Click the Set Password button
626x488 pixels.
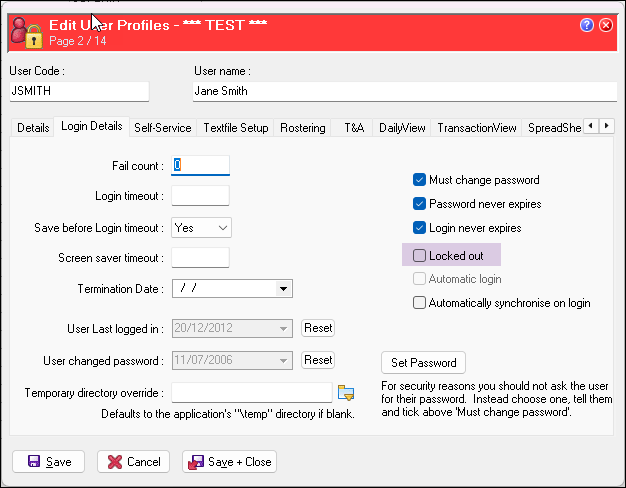[x=423, y=363]
